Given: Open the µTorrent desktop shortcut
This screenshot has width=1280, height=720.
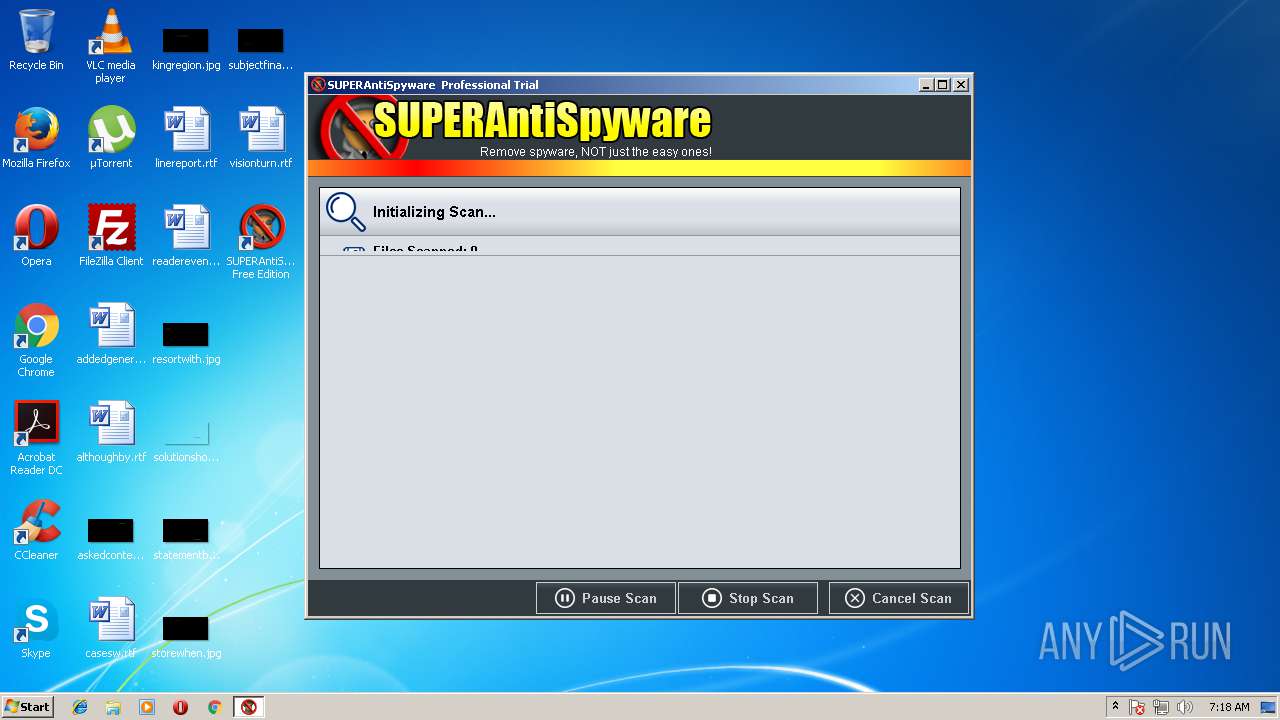Looking at the screenshot, I should point(111,138).
